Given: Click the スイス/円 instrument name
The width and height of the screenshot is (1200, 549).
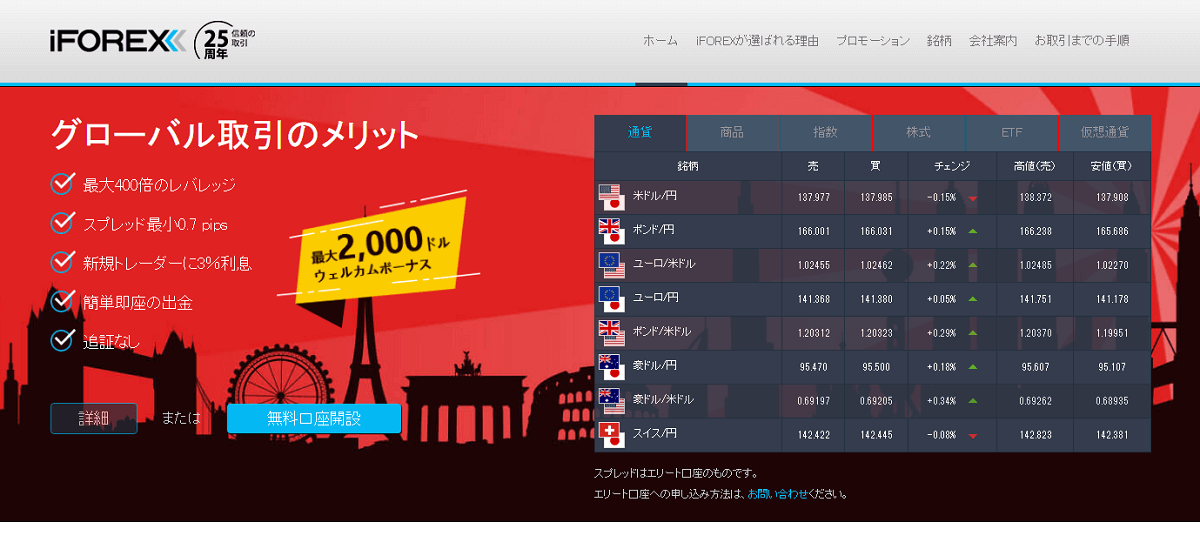Looking at the screenshot, I should [655, 435].
